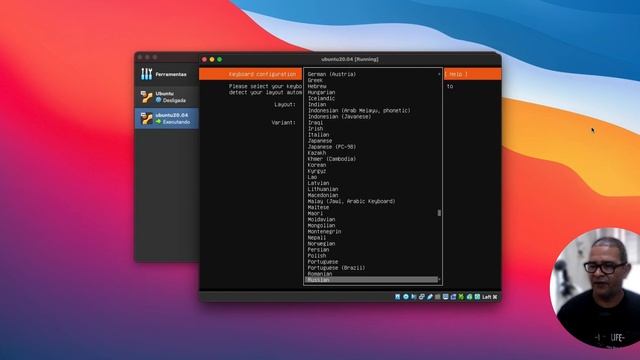640x360 pixels.
Task: Click the green virtualization features indicator icon
Action: click(x=461, y=297)
